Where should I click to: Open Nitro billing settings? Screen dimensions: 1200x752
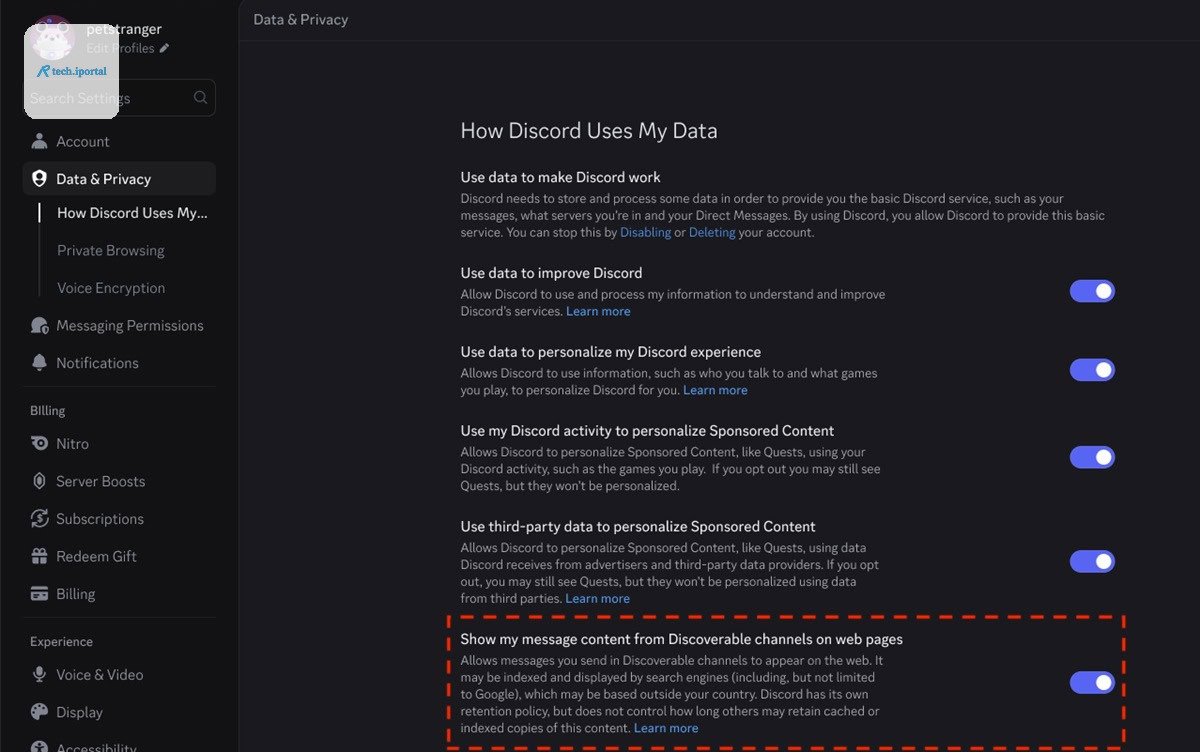click(119, 444)
